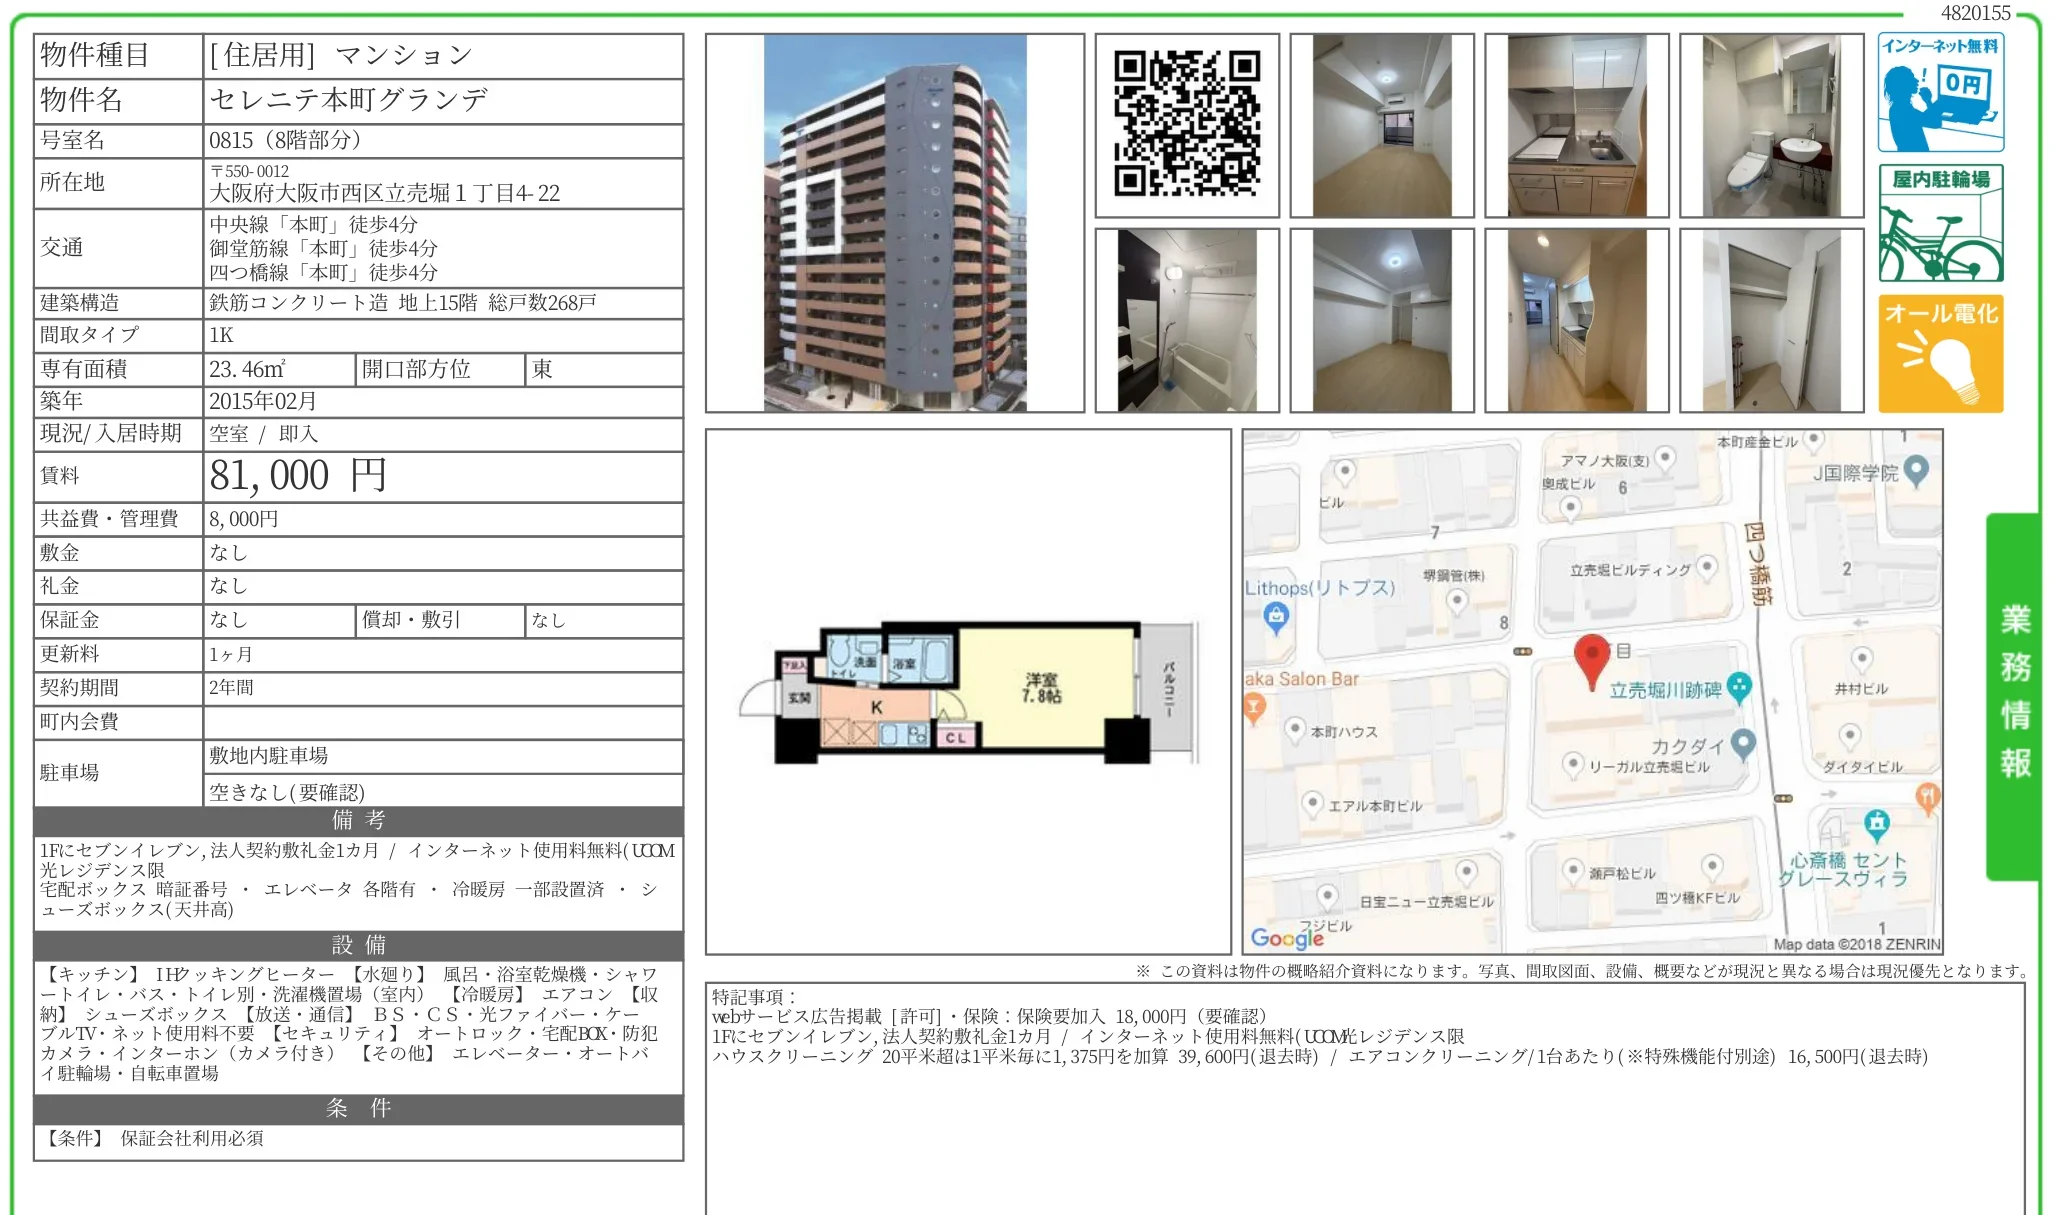Open the empty living room photo thumbnail
Screen dimensions: 2056x1215
1382,125
